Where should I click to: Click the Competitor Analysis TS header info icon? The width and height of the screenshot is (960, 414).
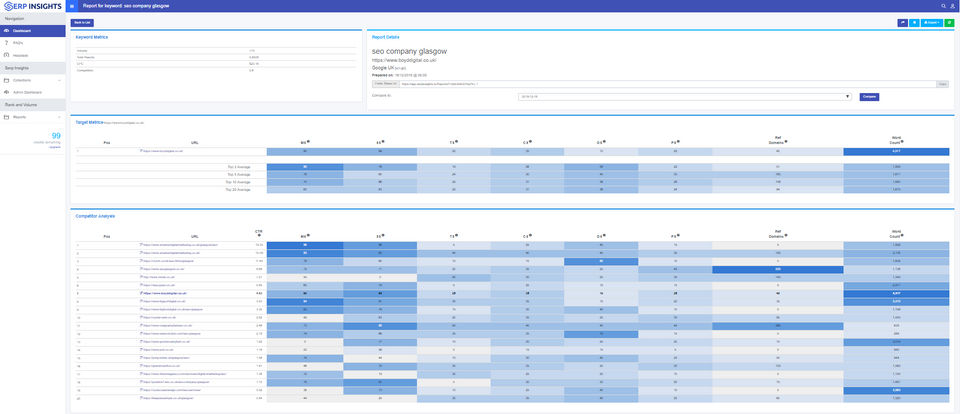click(x=457, y=235)
